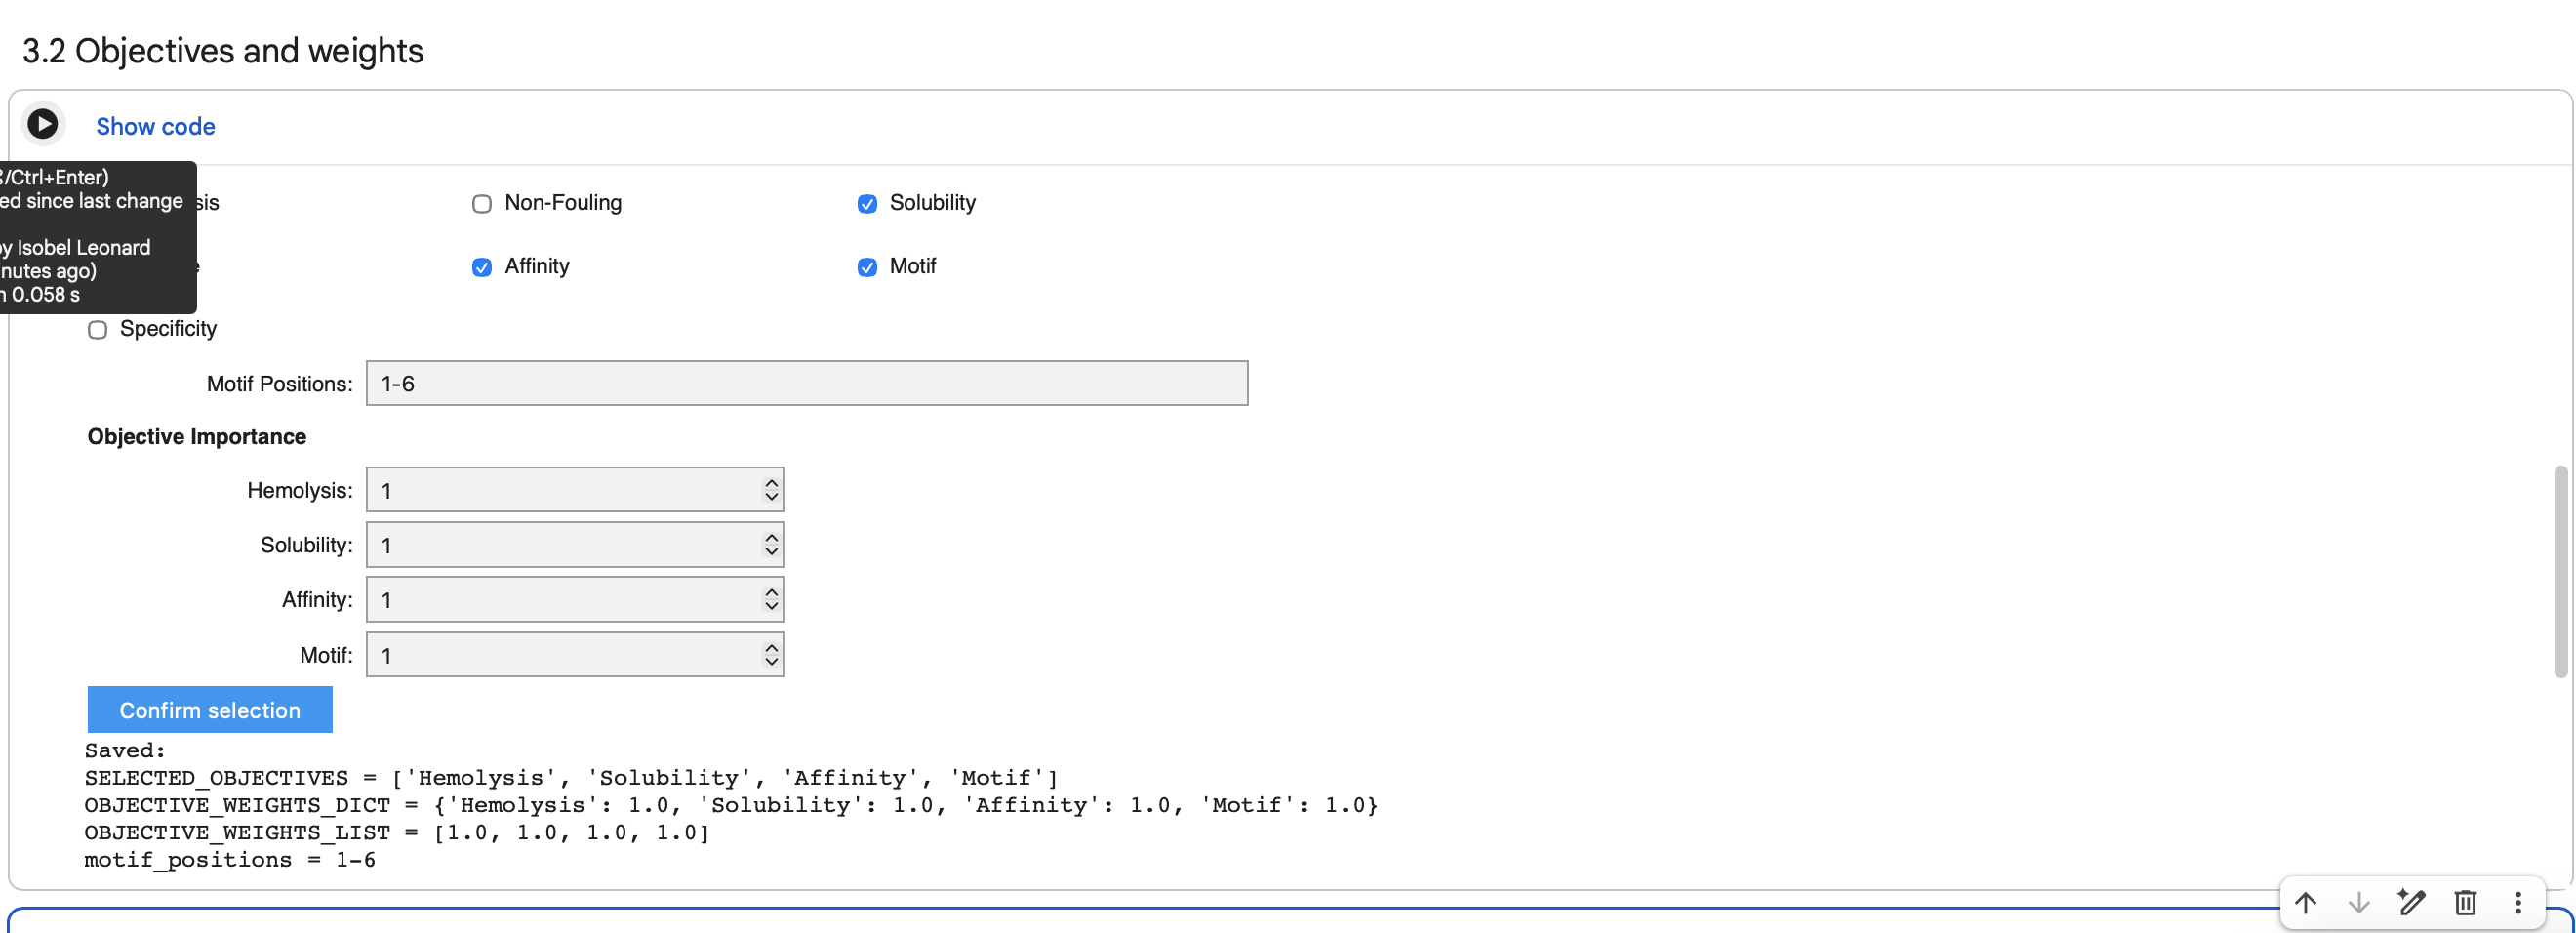Uncheck the Affinity checkbox
Viewport: 2576px width, 933px height.
482,267
